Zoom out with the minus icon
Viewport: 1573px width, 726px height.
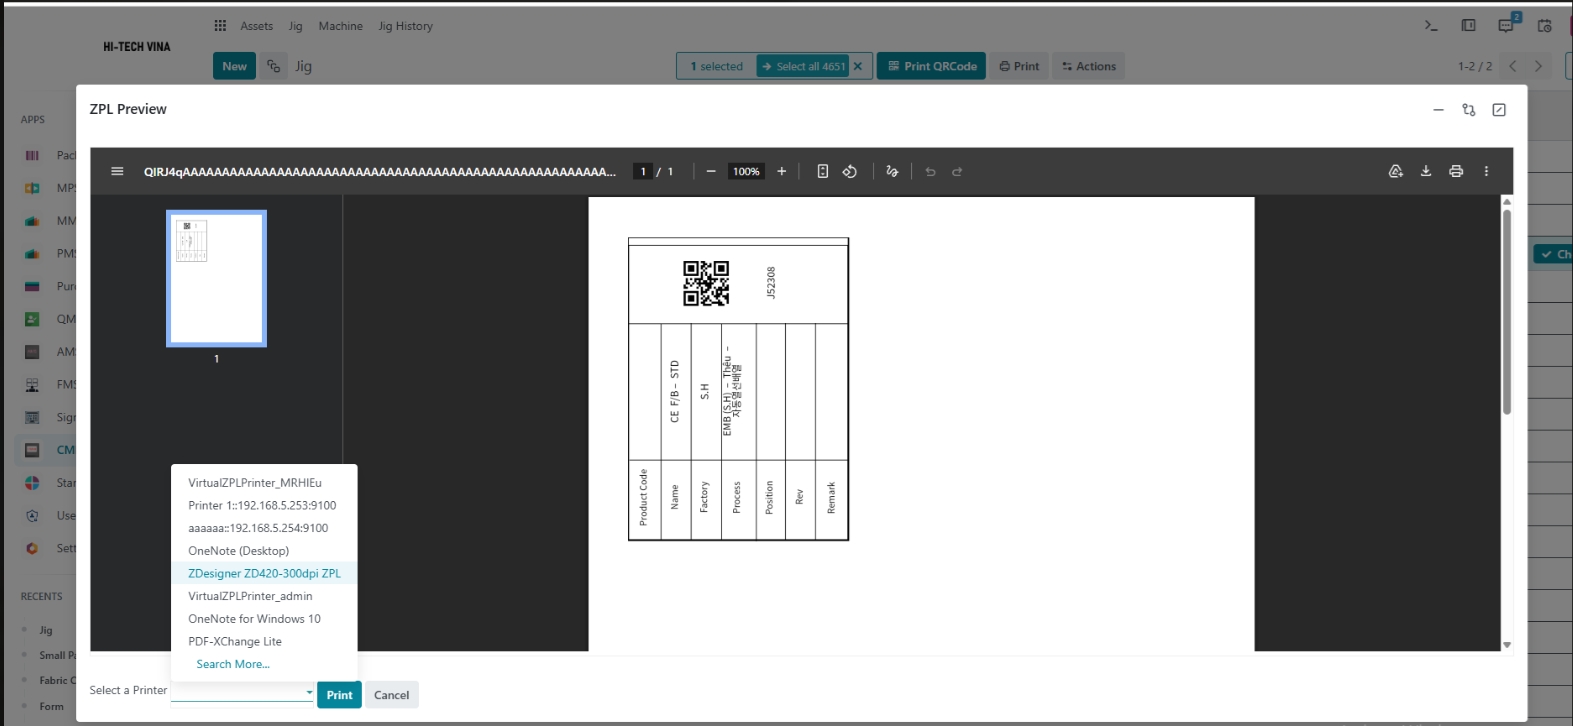coord(711,171)
